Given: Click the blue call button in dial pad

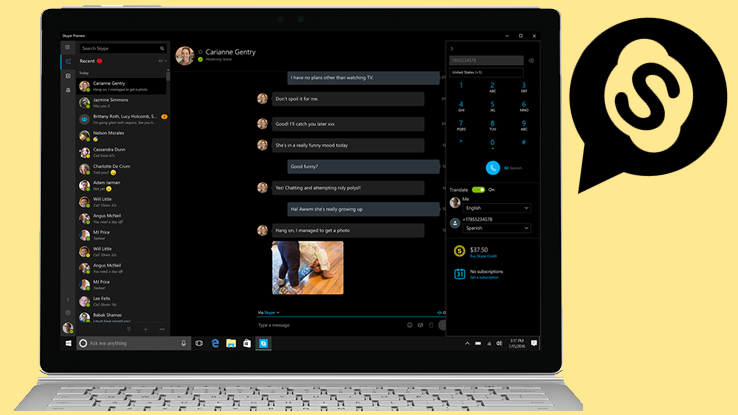Looking at the screenshot, I should pos(493,168).
